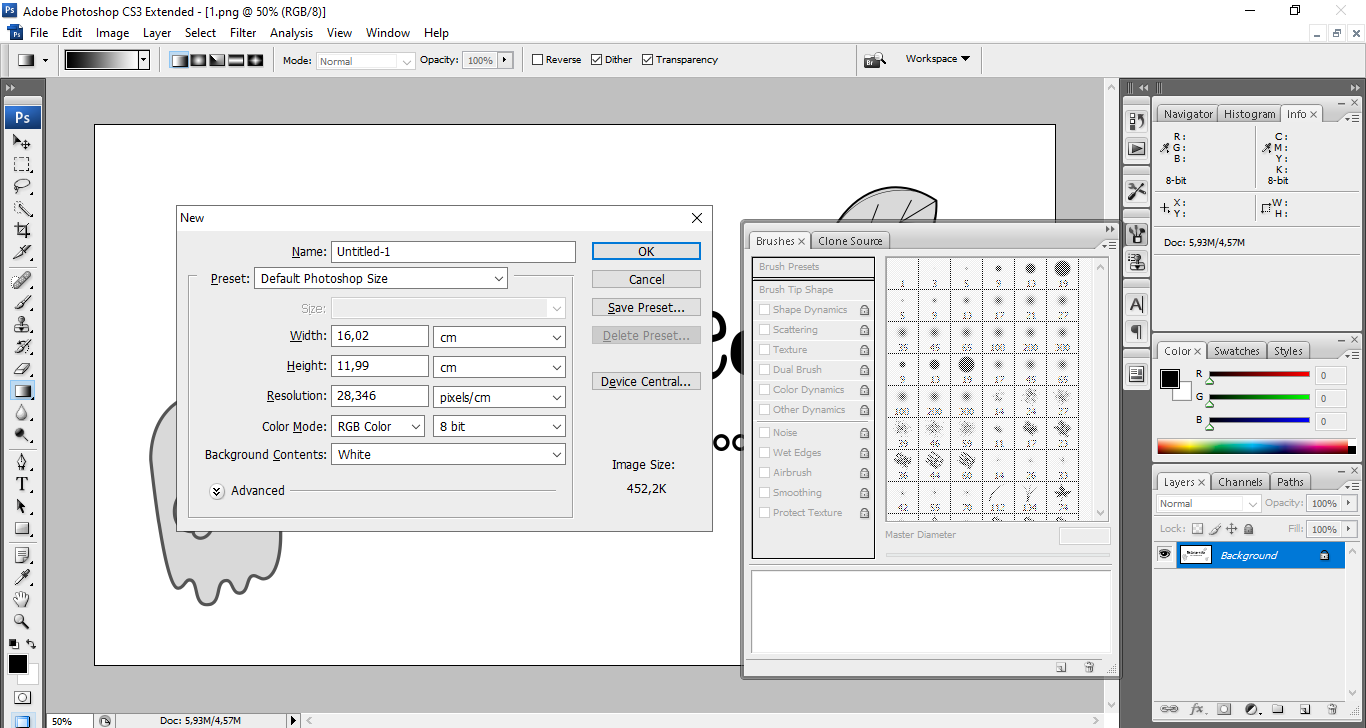Open the Filter menu
The width and height of the screenshot is (1366, 728).
pos(243,33)
